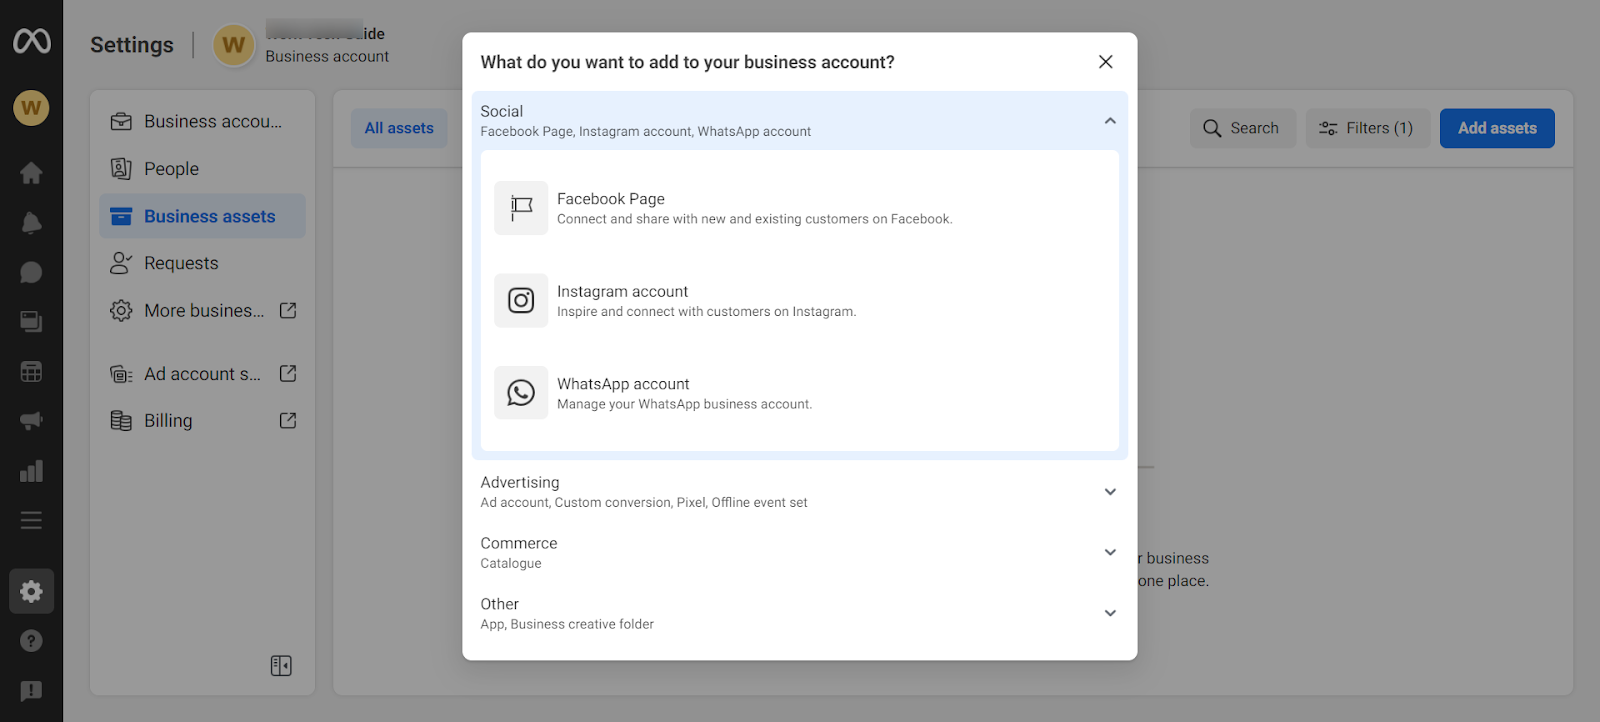Choose Facebook Page option
The height and width of the screenshot is (722, 1600).
[x=800, y=208]
